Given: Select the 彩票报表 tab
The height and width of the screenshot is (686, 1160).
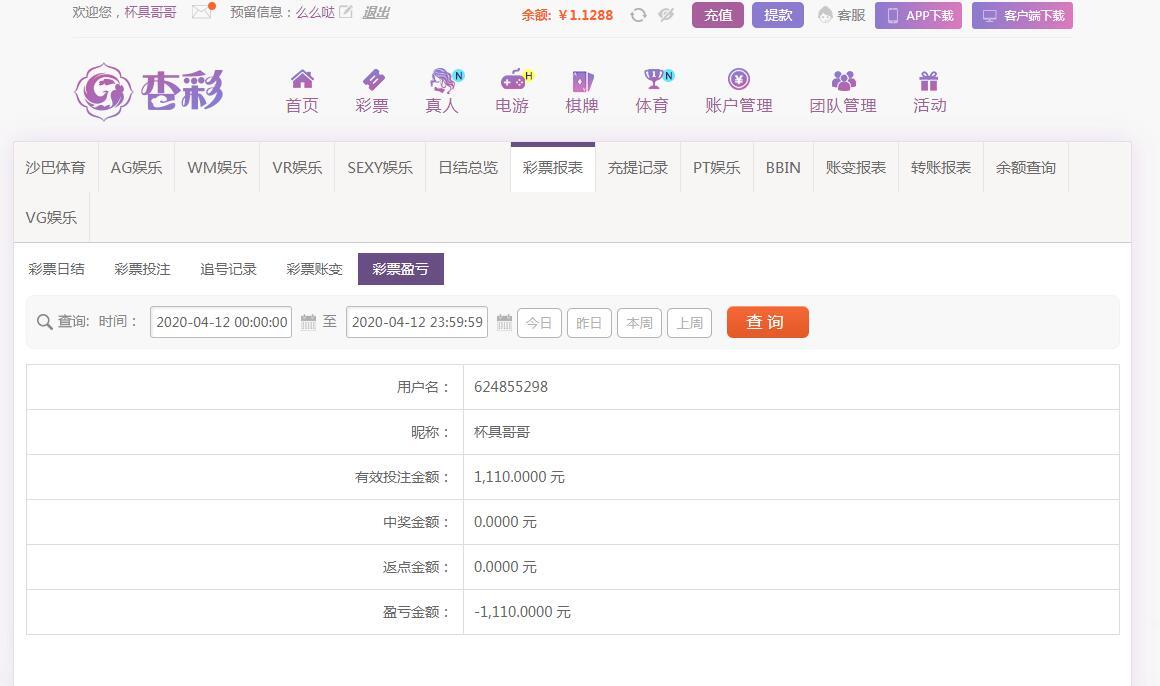Looking at the screenshot, I should pyautogui.click(x=553, y=168).
